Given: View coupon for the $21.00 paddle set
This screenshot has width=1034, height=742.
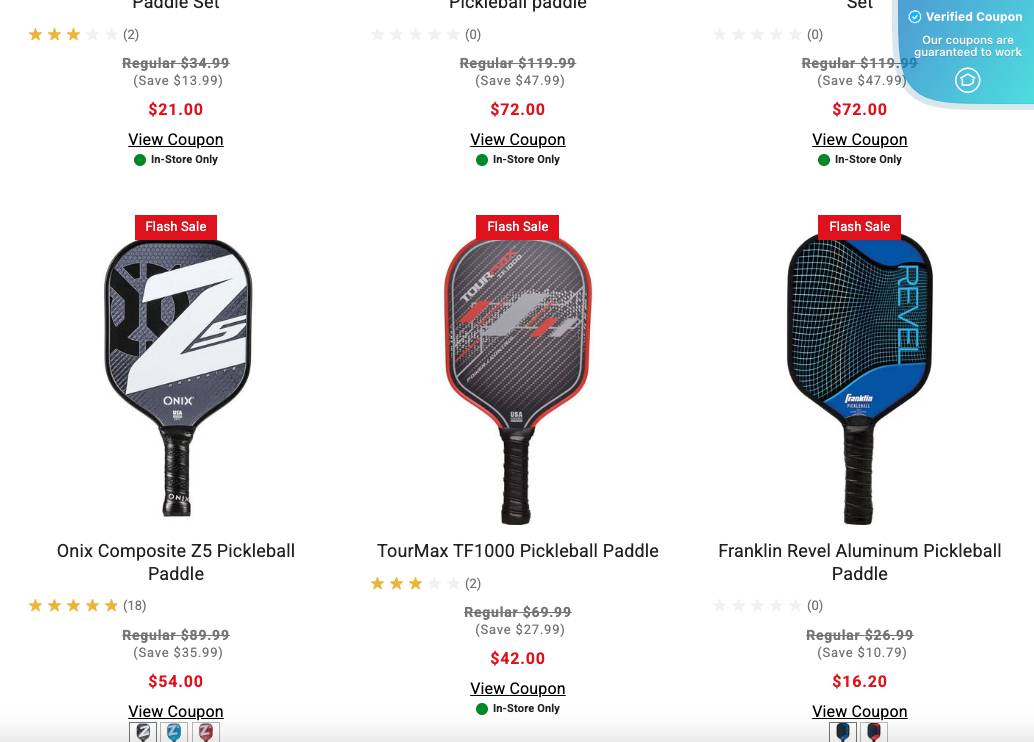Looking at the screenshot, I should pos(176,140).
